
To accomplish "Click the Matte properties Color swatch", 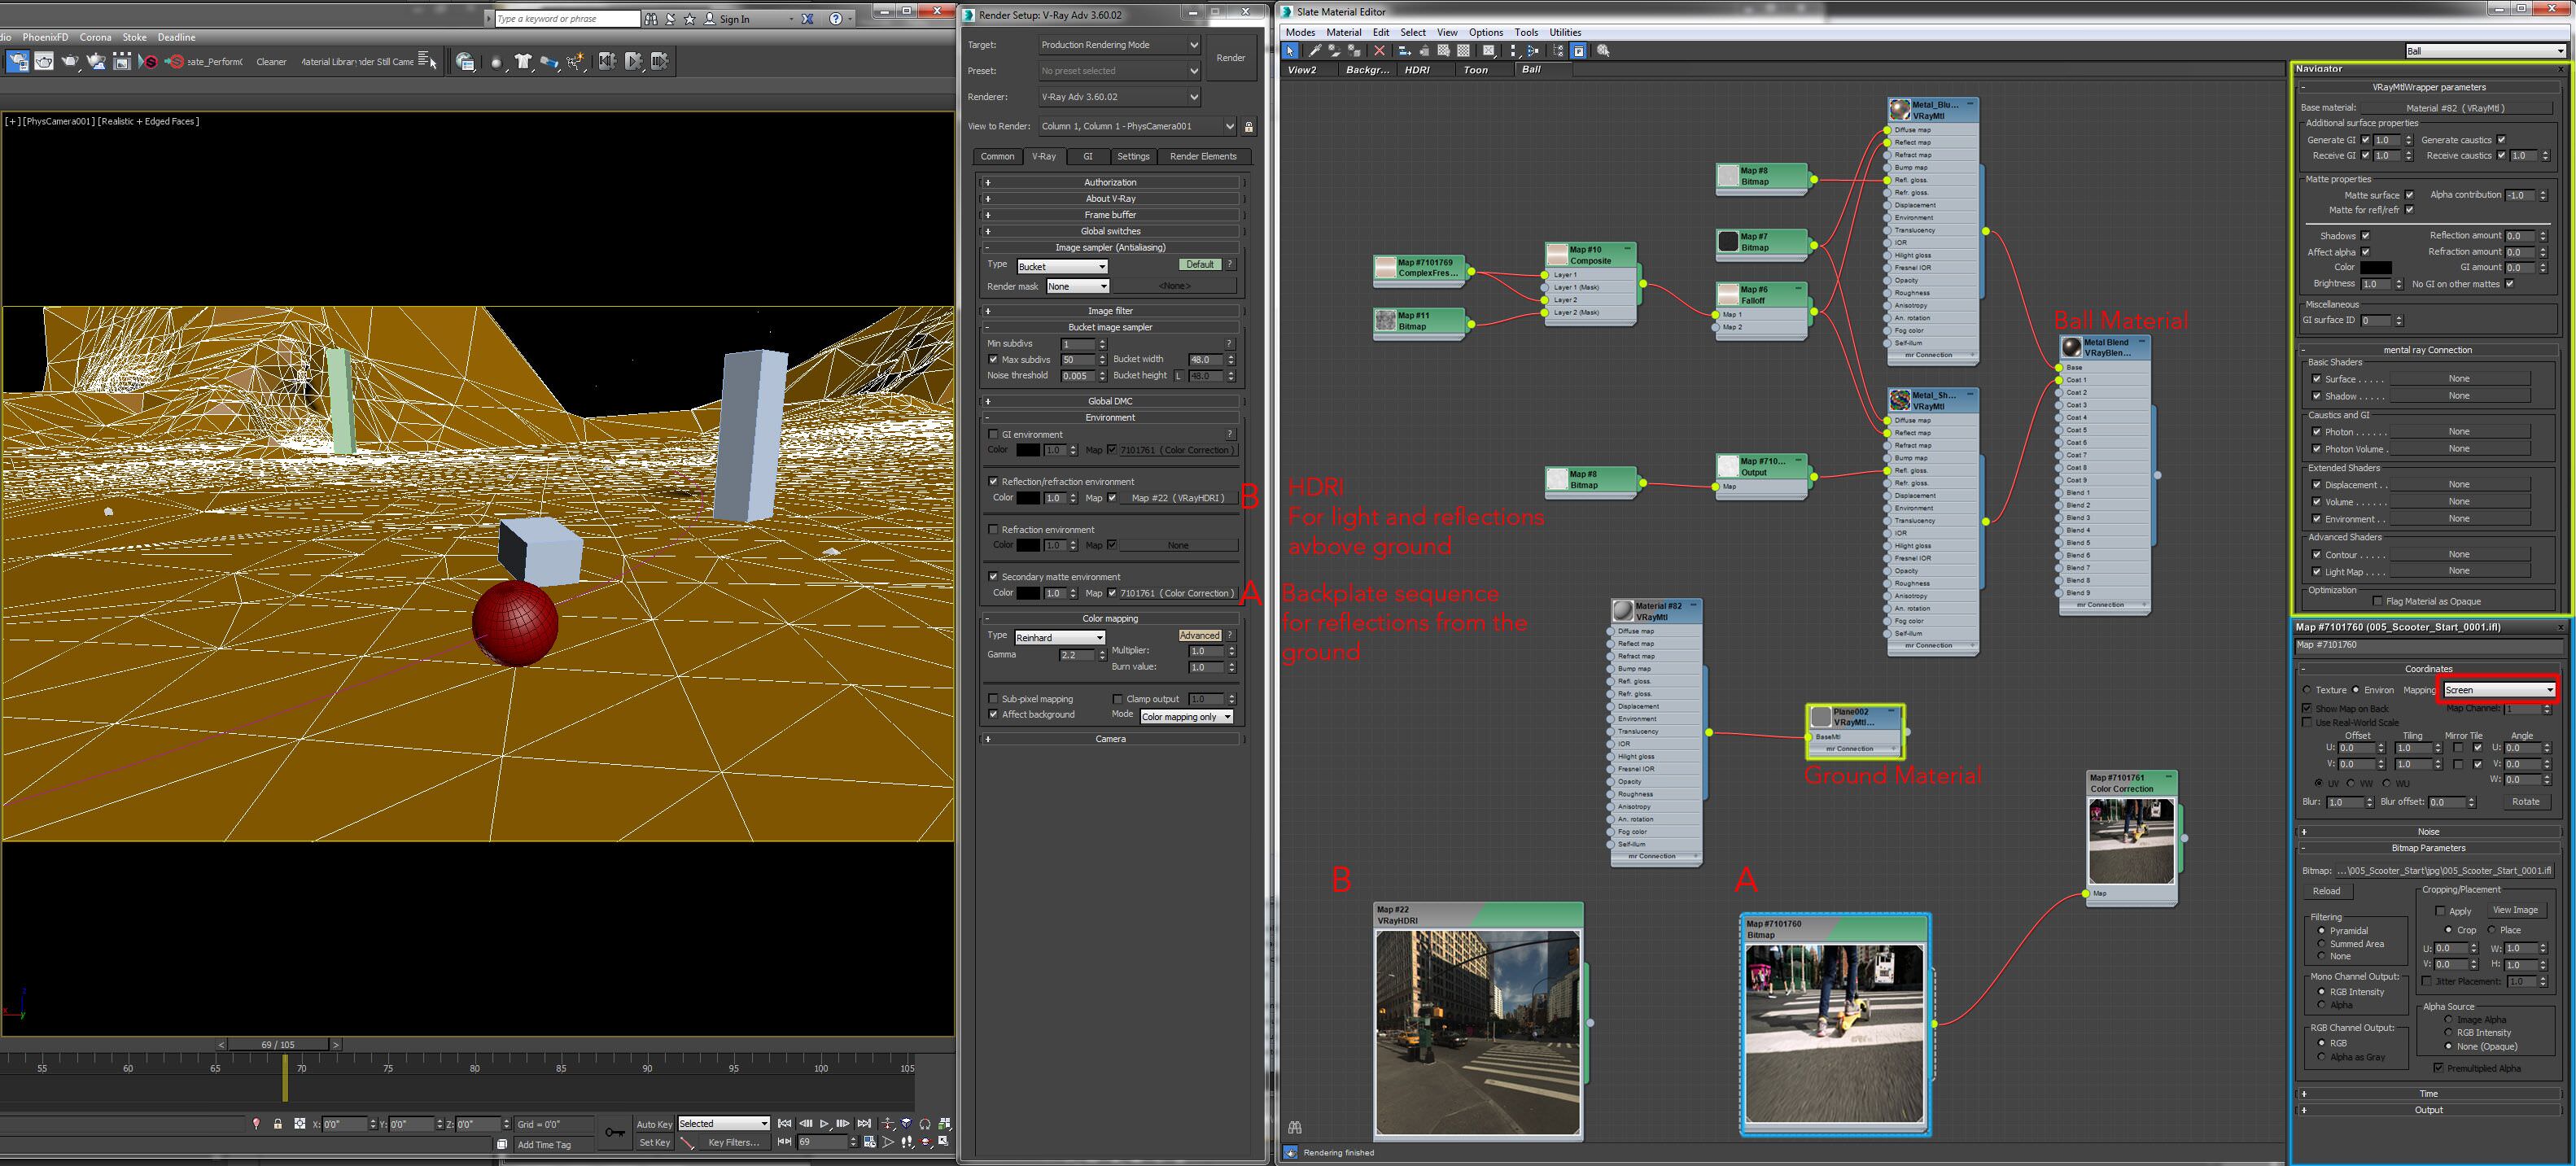I will point(2375,267).
